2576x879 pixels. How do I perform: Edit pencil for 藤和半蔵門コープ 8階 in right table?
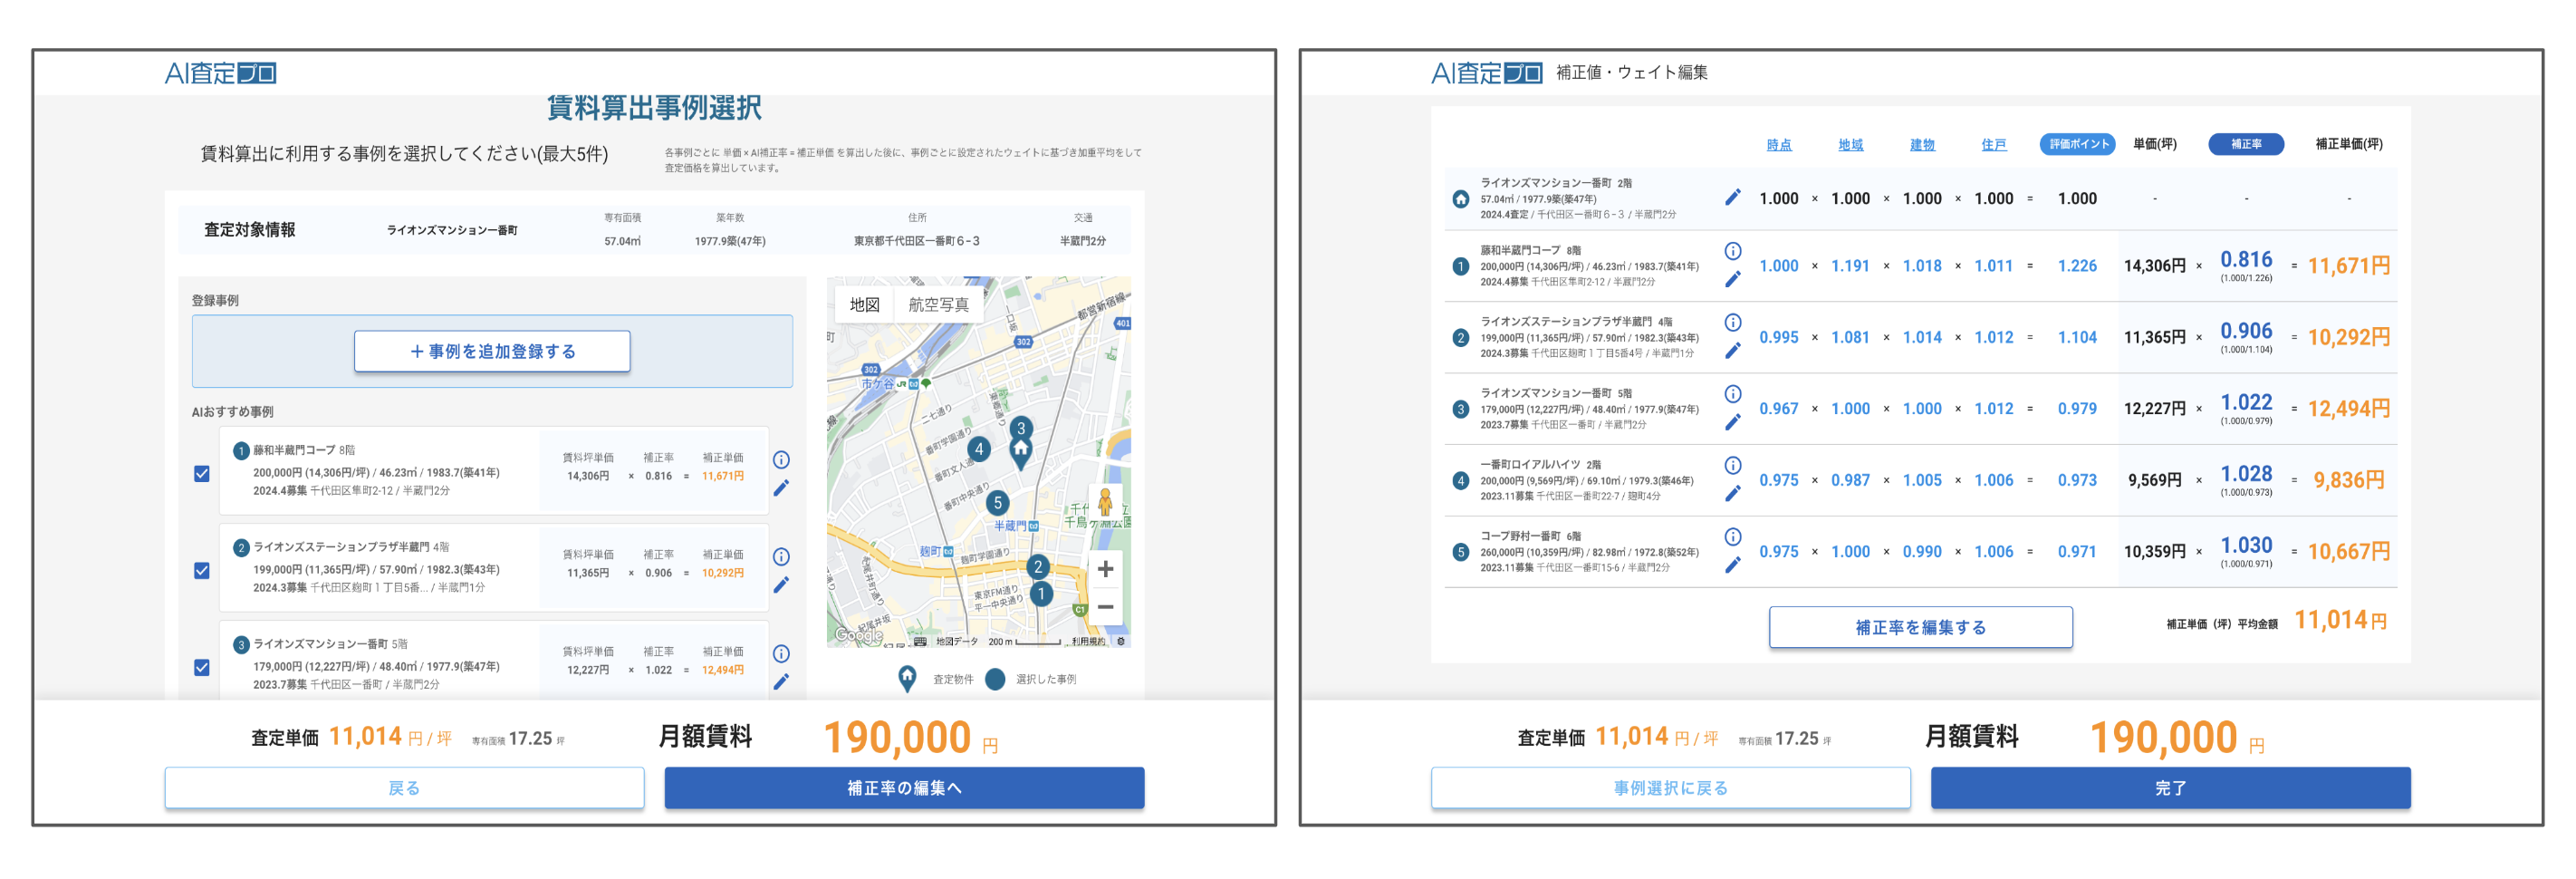(x=1733, y=280)
